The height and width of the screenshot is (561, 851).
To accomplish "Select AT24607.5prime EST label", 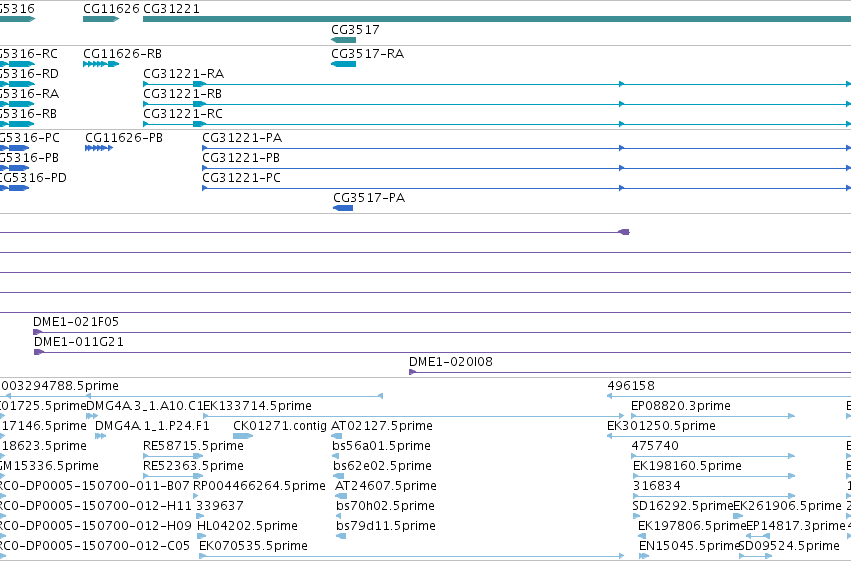I will pyautogui.click(x=386, y=486).
